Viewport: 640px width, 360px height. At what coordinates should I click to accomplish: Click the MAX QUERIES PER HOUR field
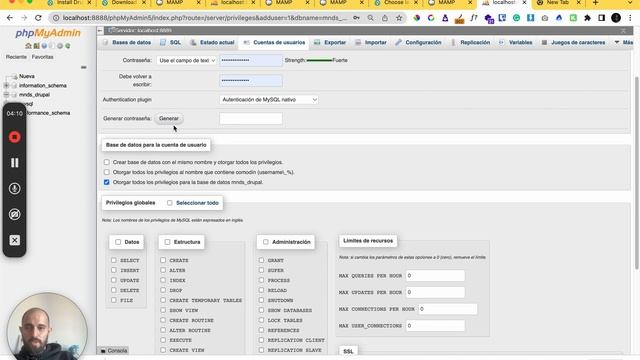click(435, 276)
